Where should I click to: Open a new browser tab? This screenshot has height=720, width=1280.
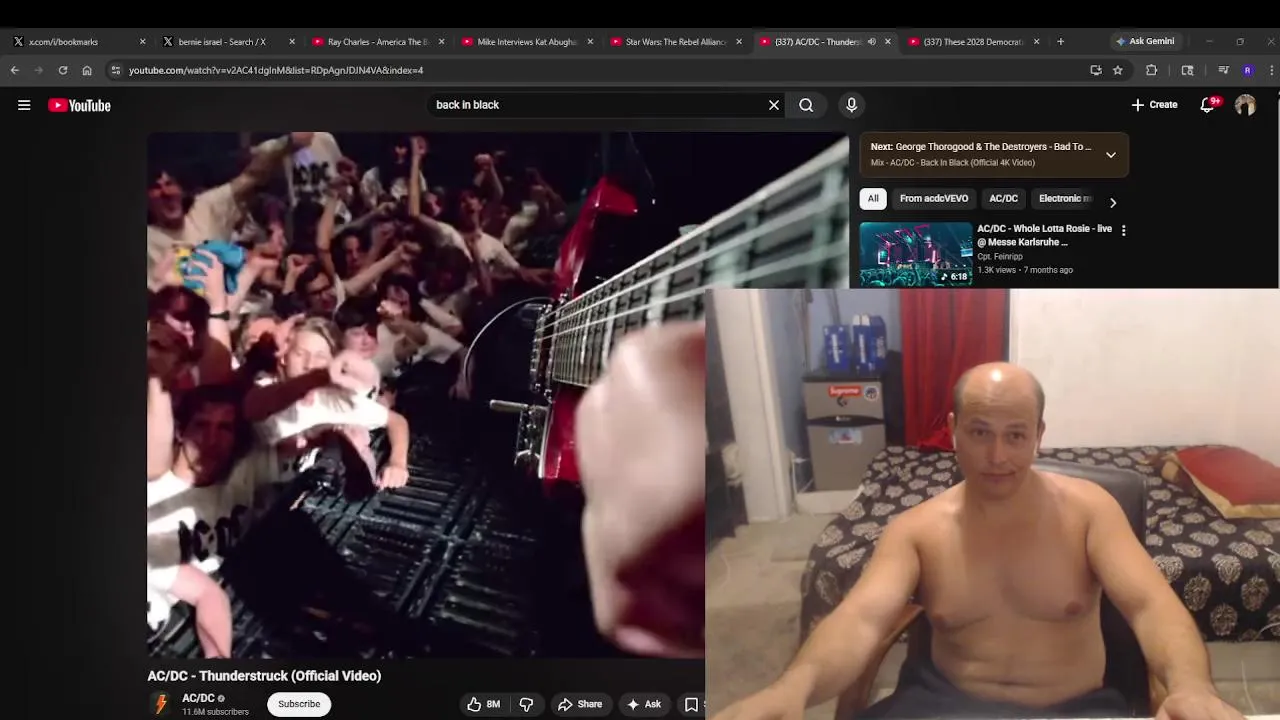1061,42
